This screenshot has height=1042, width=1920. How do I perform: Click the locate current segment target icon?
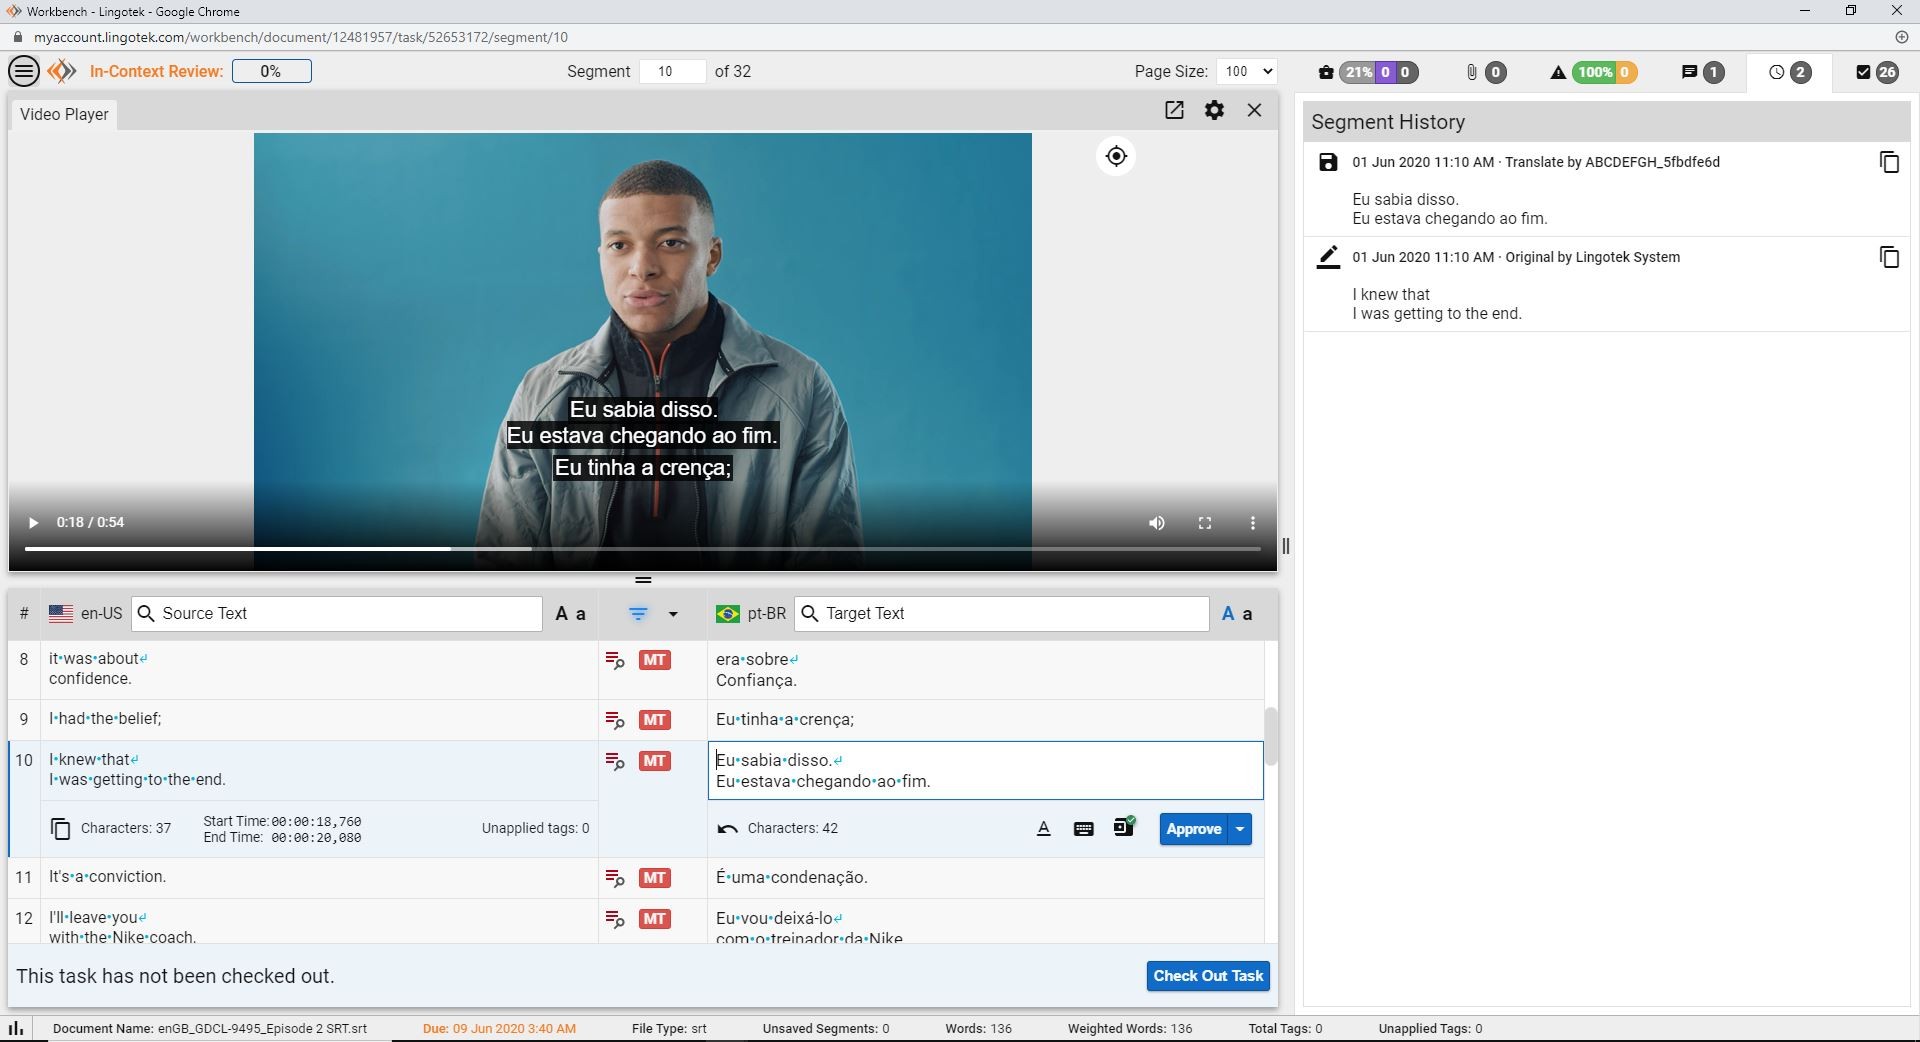pyautogui.click(x=1116, y=156)
